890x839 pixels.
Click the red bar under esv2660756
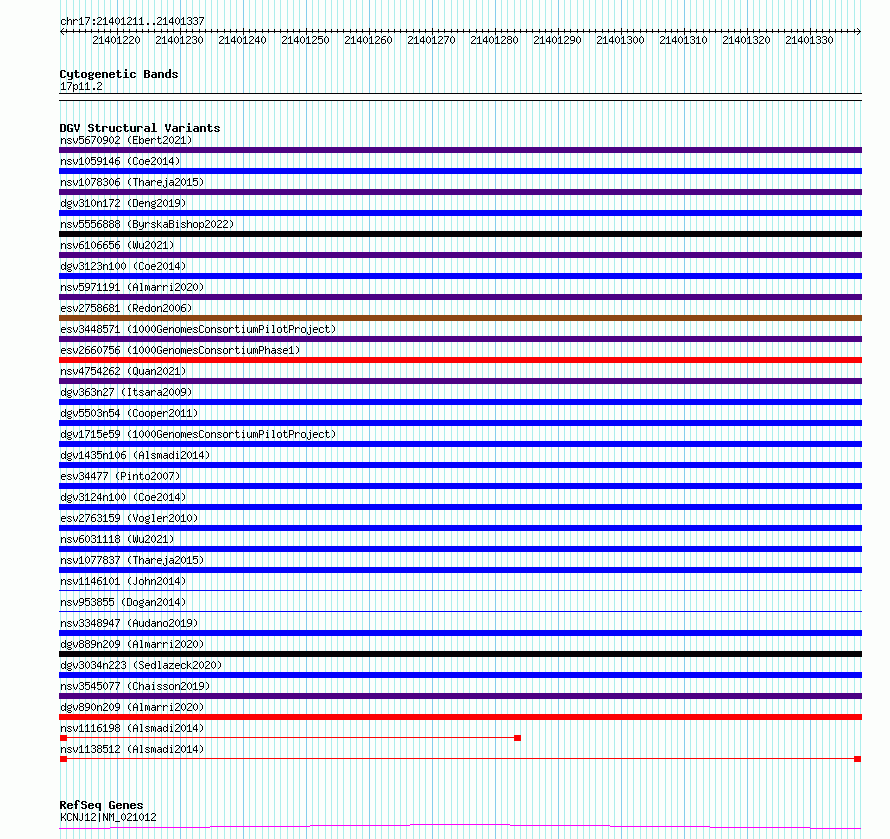click(460, 360)
